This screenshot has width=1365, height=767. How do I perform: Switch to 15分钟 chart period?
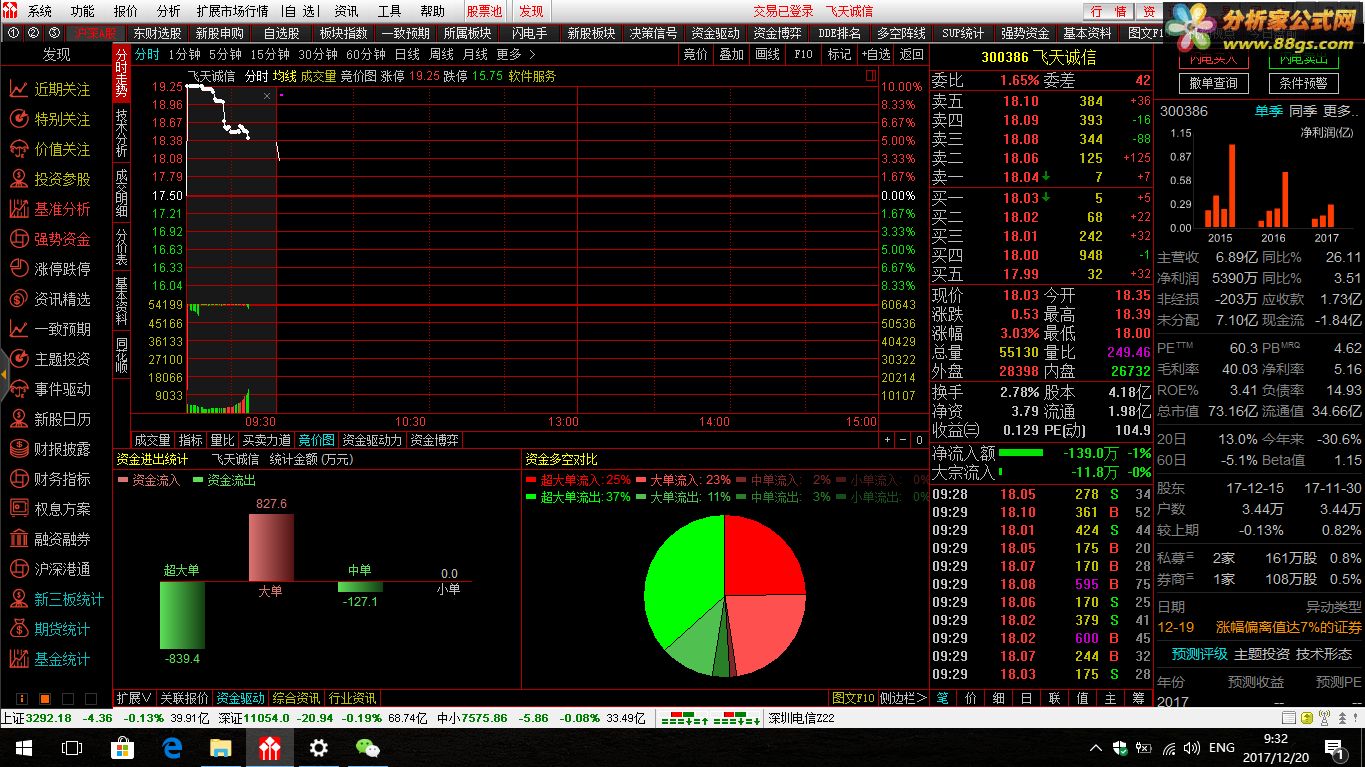[270, 54]
